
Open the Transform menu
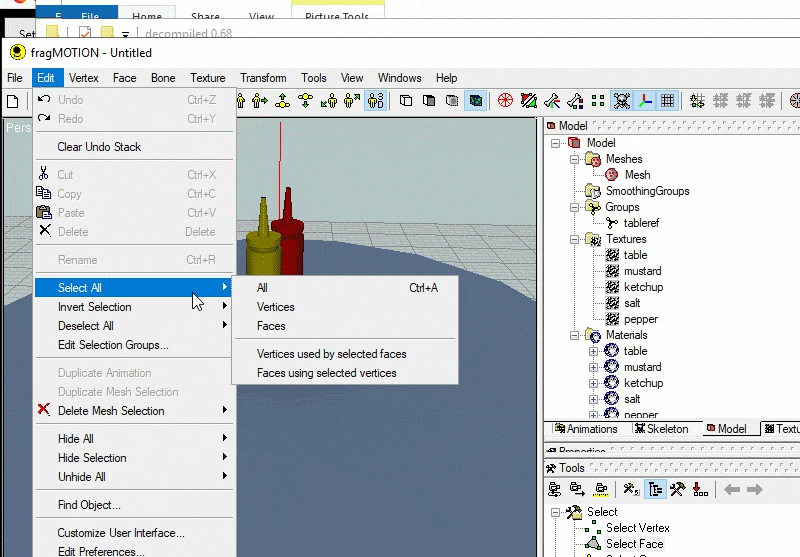(x=263, y=78)
